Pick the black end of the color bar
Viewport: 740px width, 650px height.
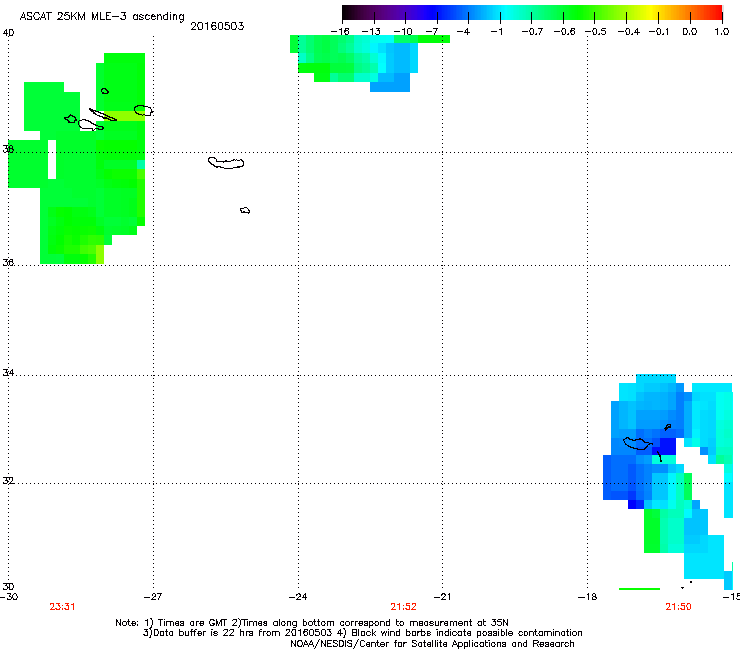pyautogui.click(x=348, y=12)
